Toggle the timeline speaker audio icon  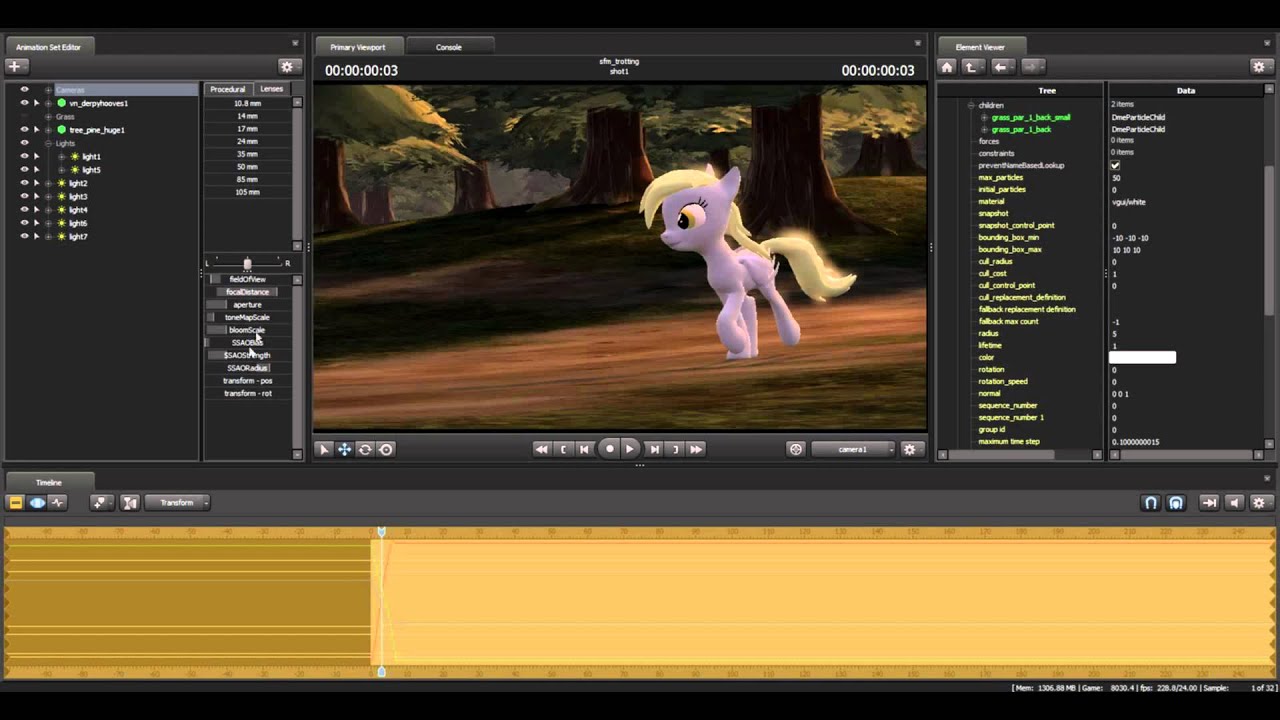(x=1234, y=503)
